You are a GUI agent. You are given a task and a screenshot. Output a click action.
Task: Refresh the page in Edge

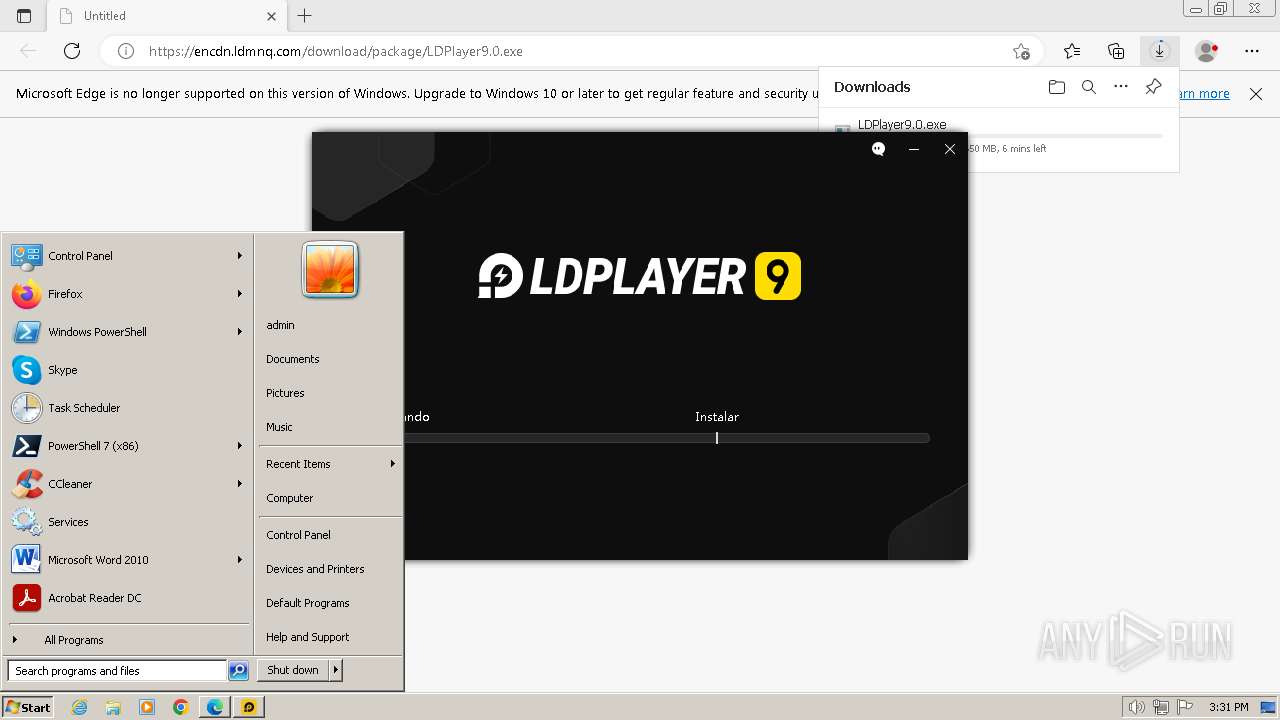[72, 51]
